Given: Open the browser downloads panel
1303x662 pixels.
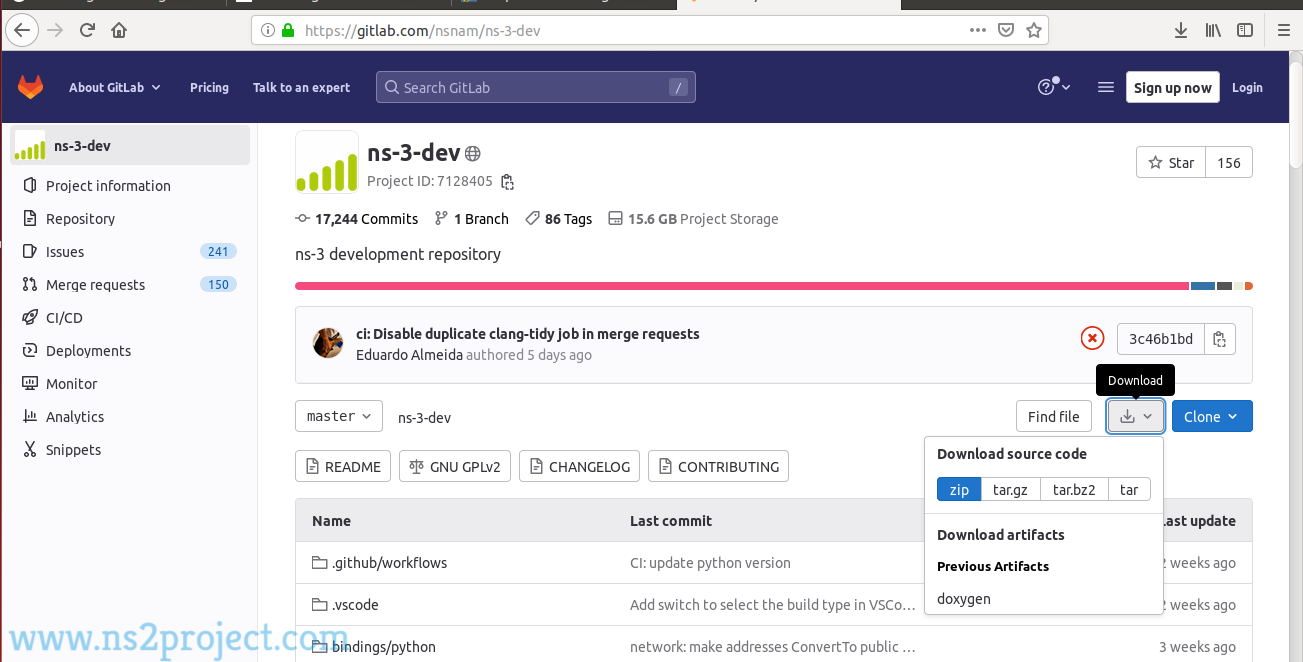Looking at the screenshot, I should coord(1181,30).
